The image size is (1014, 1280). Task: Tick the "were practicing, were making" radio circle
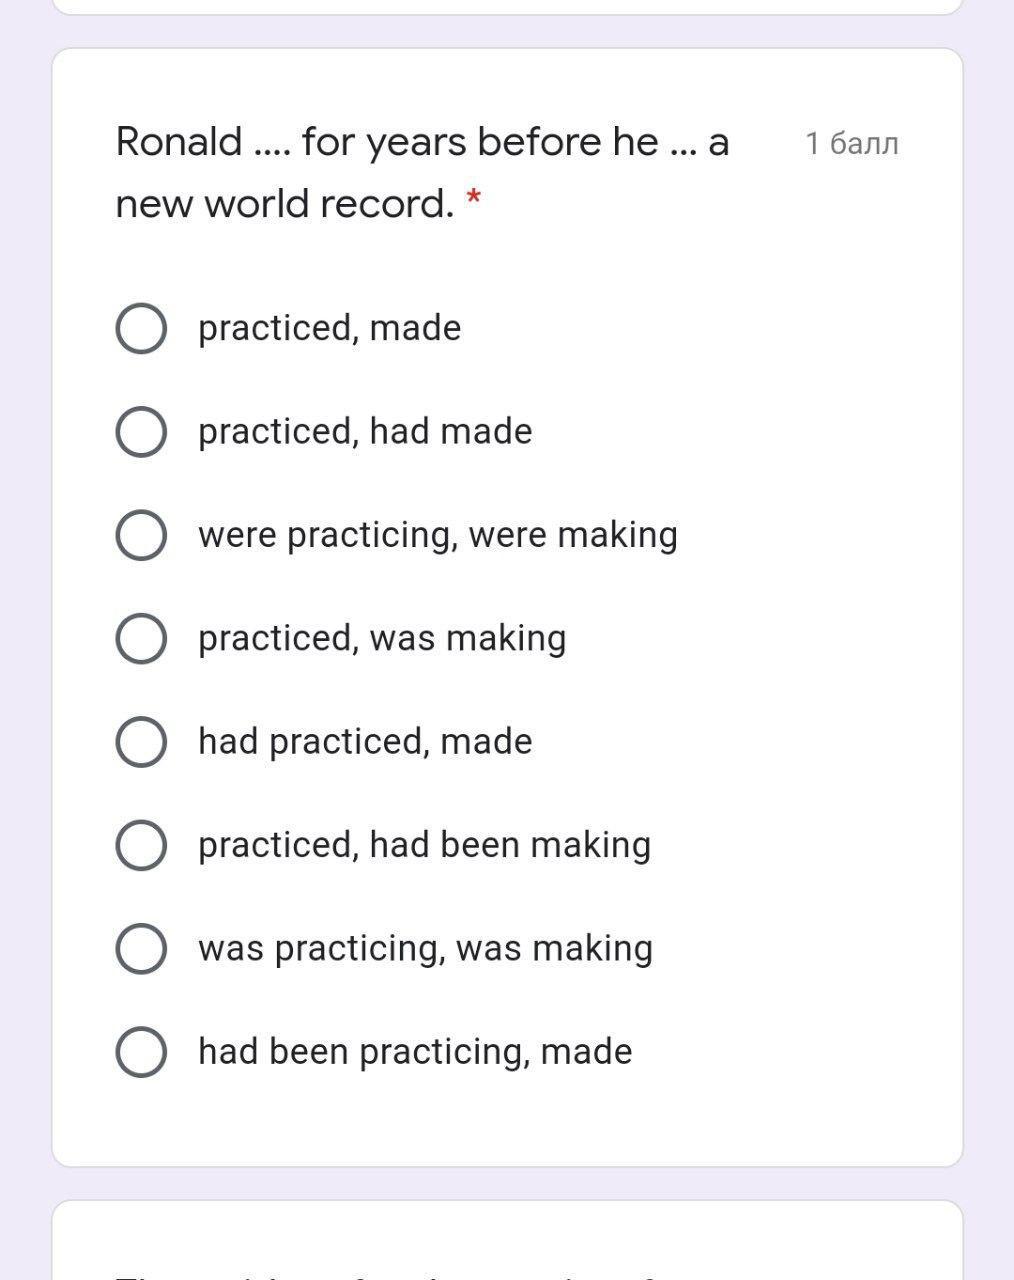point(141,535)
